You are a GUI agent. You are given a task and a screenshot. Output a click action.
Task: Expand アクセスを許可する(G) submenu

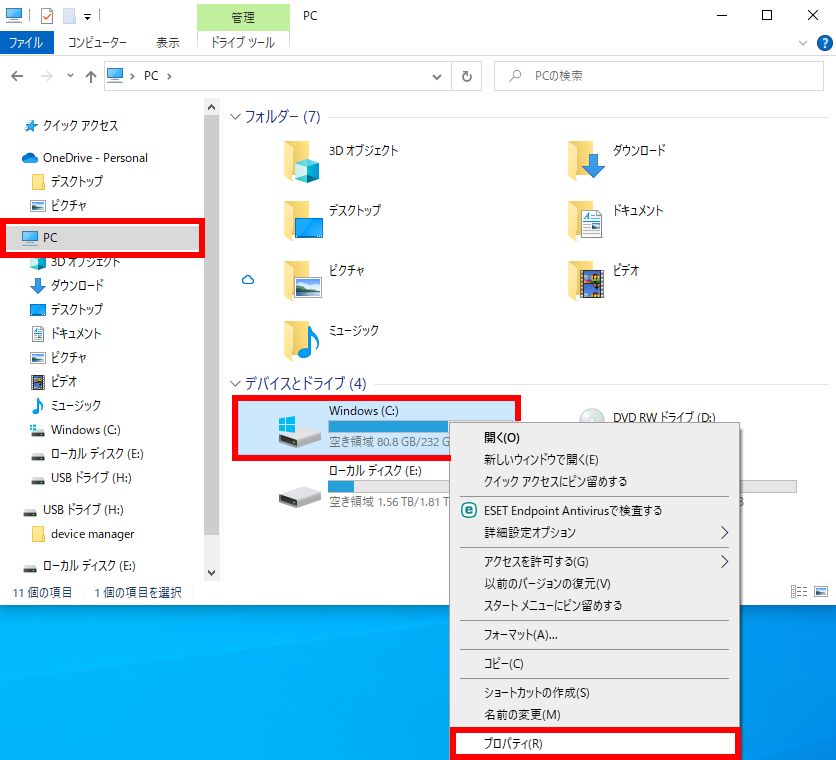pos(594,562)
